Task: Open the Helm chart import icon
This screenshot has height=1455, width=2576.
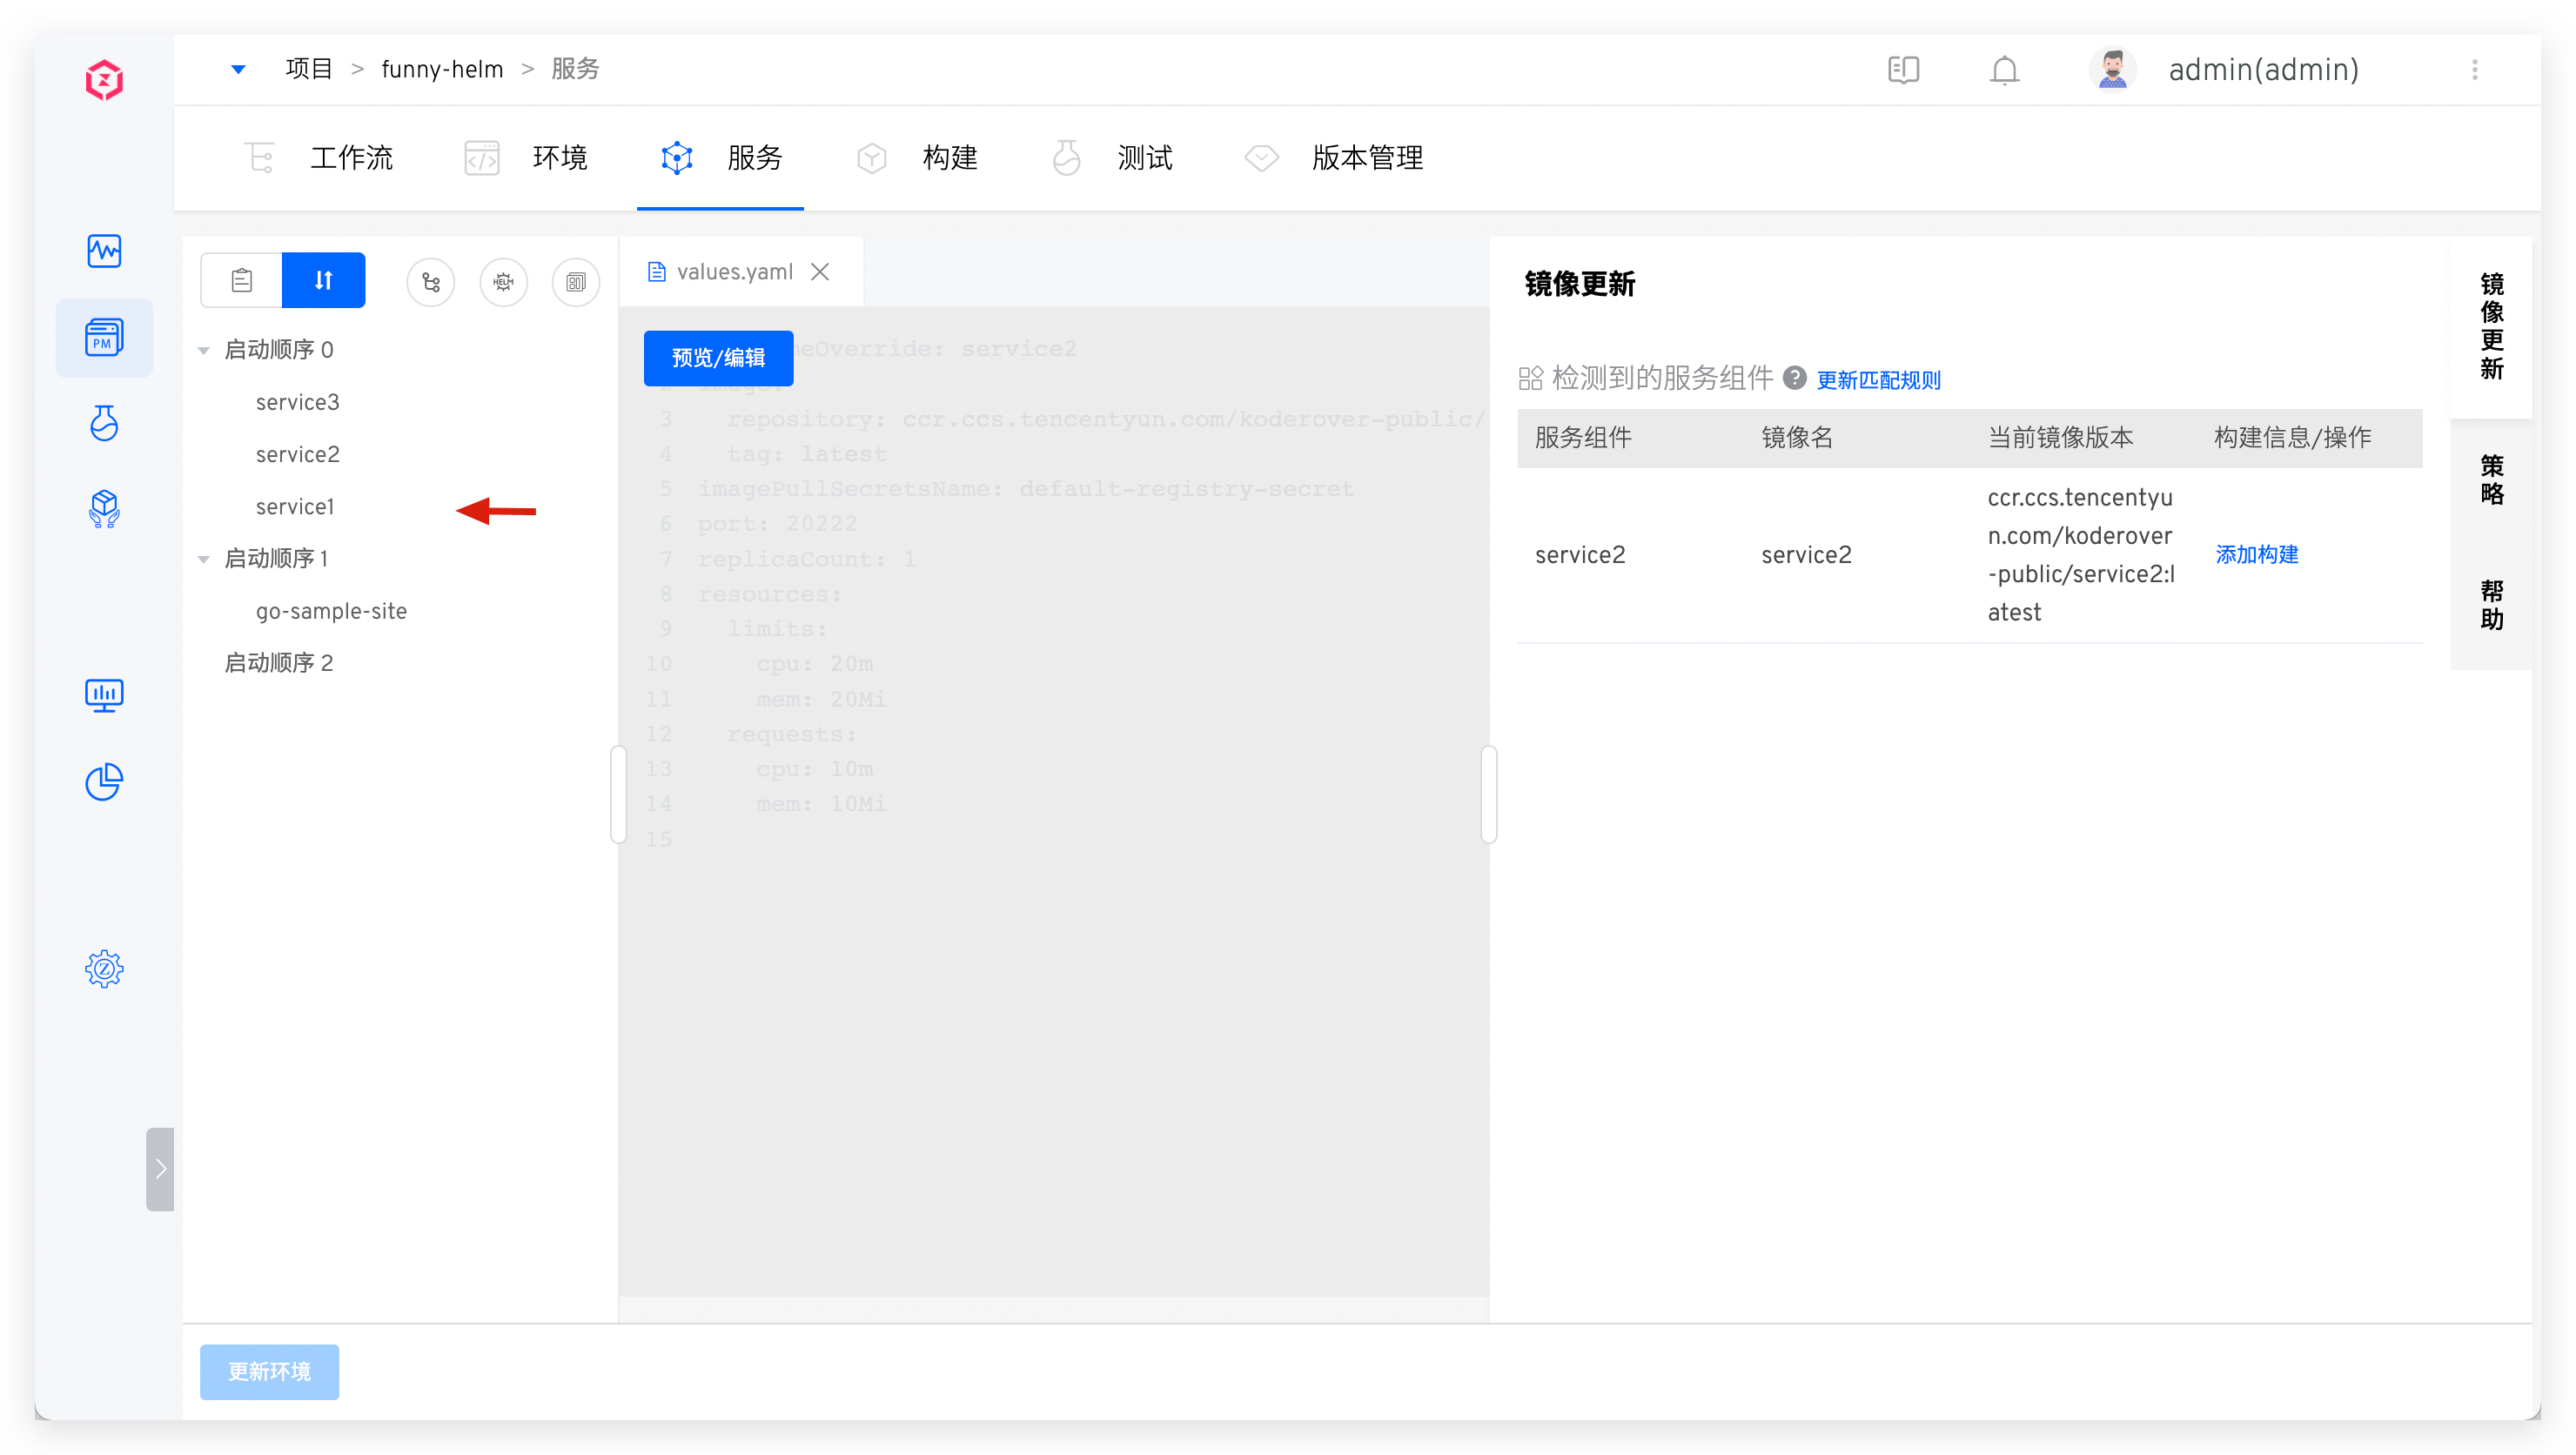Action: tap(503, 281)
